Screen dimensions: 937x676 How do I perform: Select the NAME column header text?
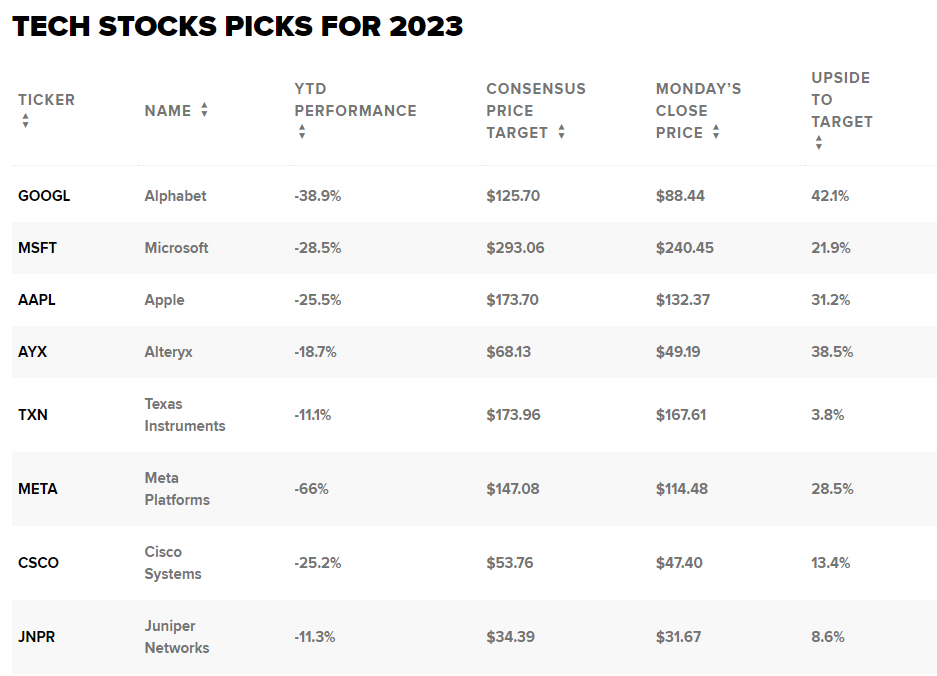(168, 111)
